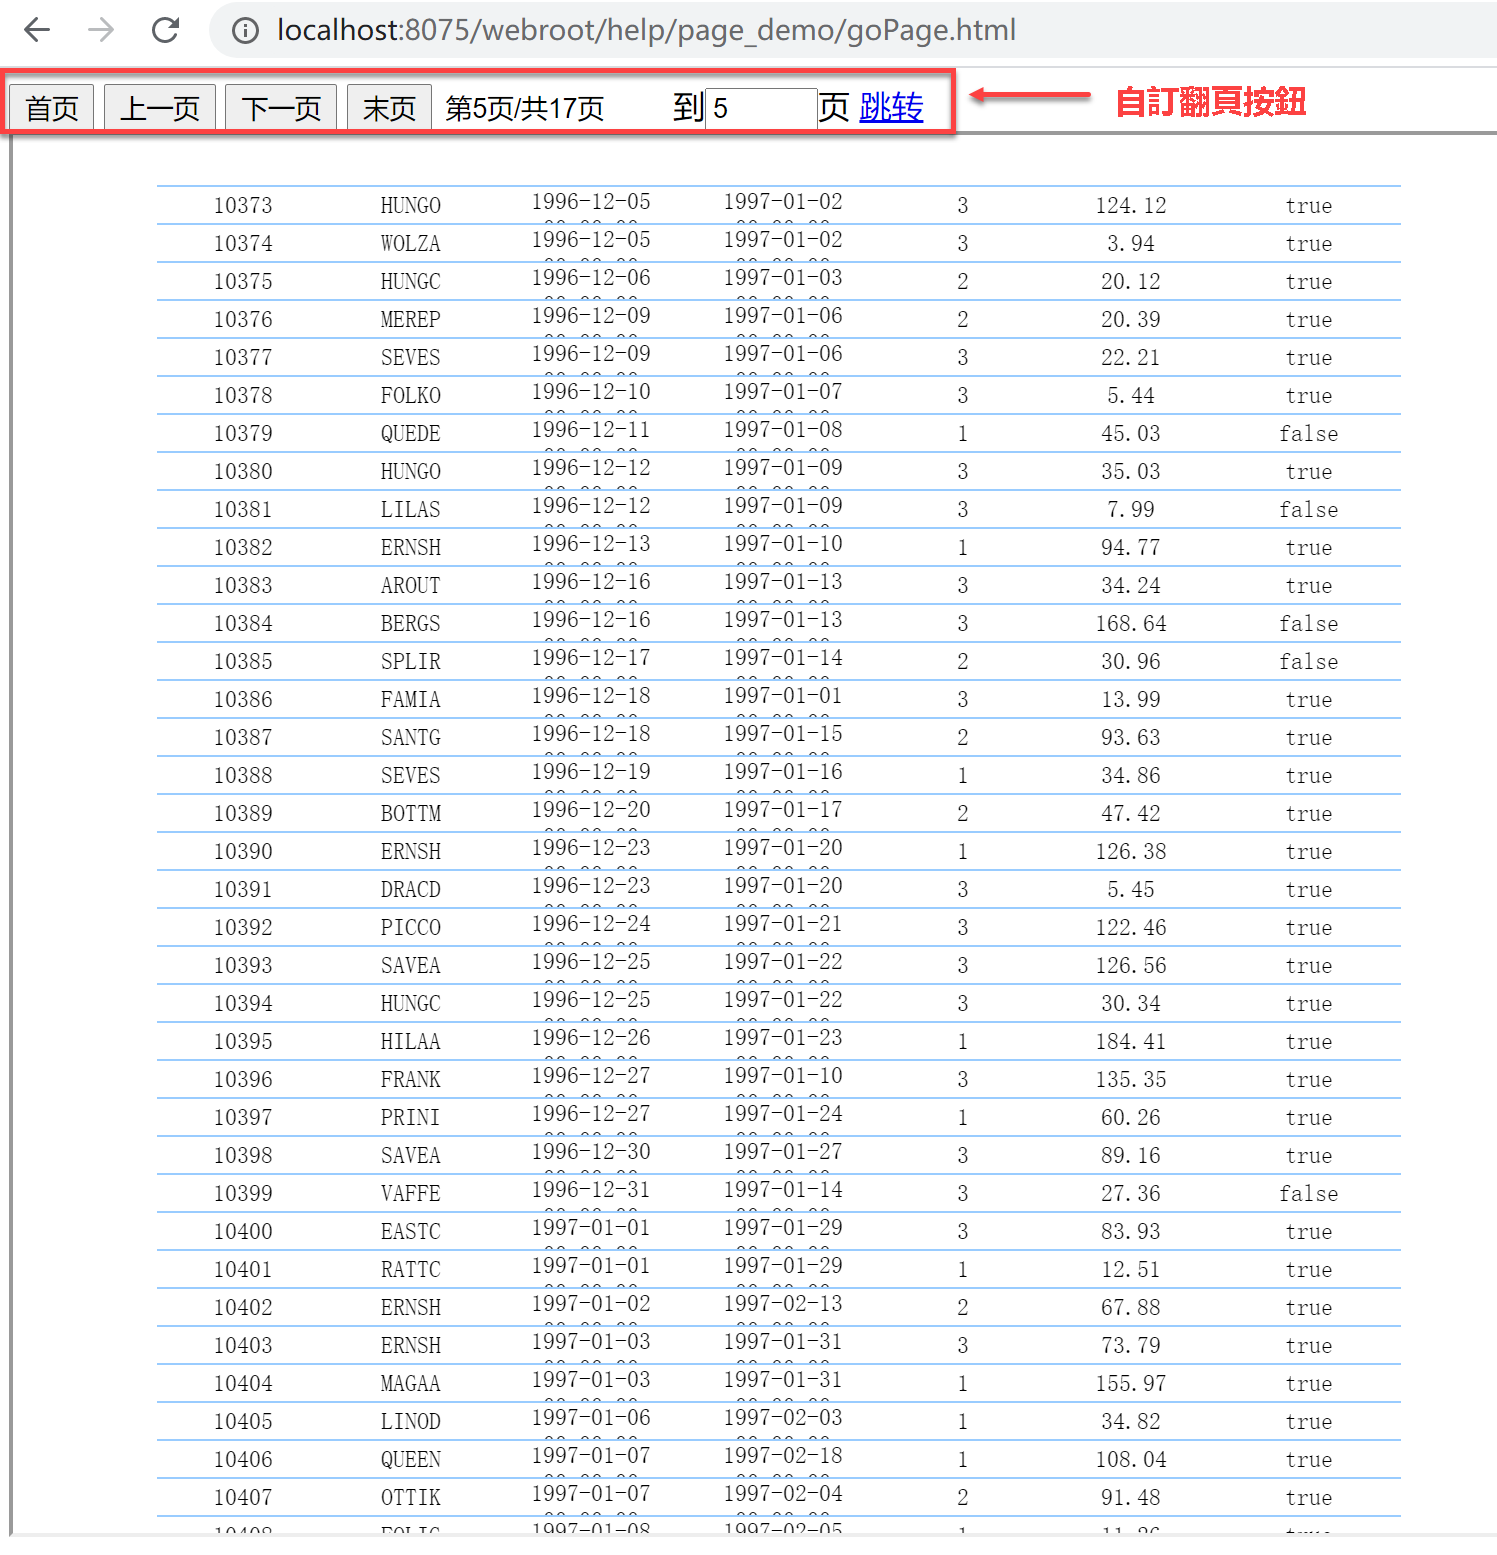The height and width of the screenshot is (1555, 1497).
Task: Click customer cell PICCO
Action: point(410,928)
